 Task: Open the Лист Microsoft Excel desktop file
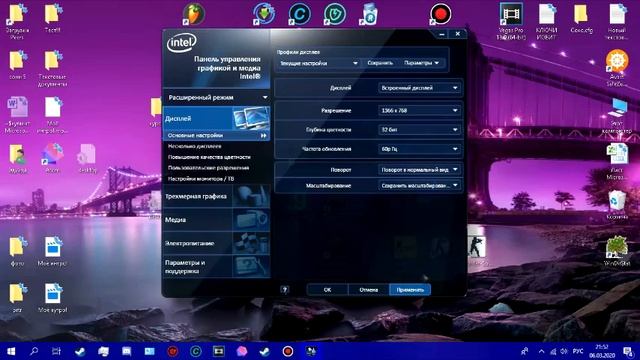617,162
